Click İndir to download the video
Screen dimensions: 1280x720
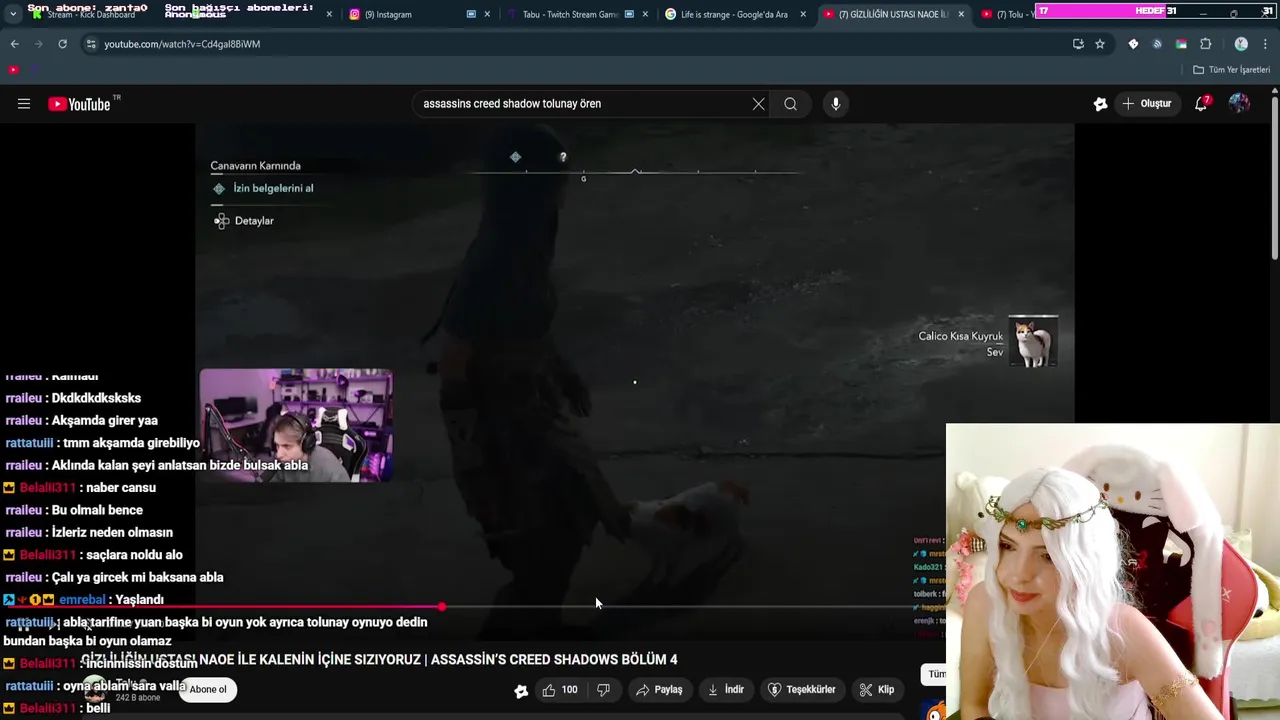[x=726, y=690]
